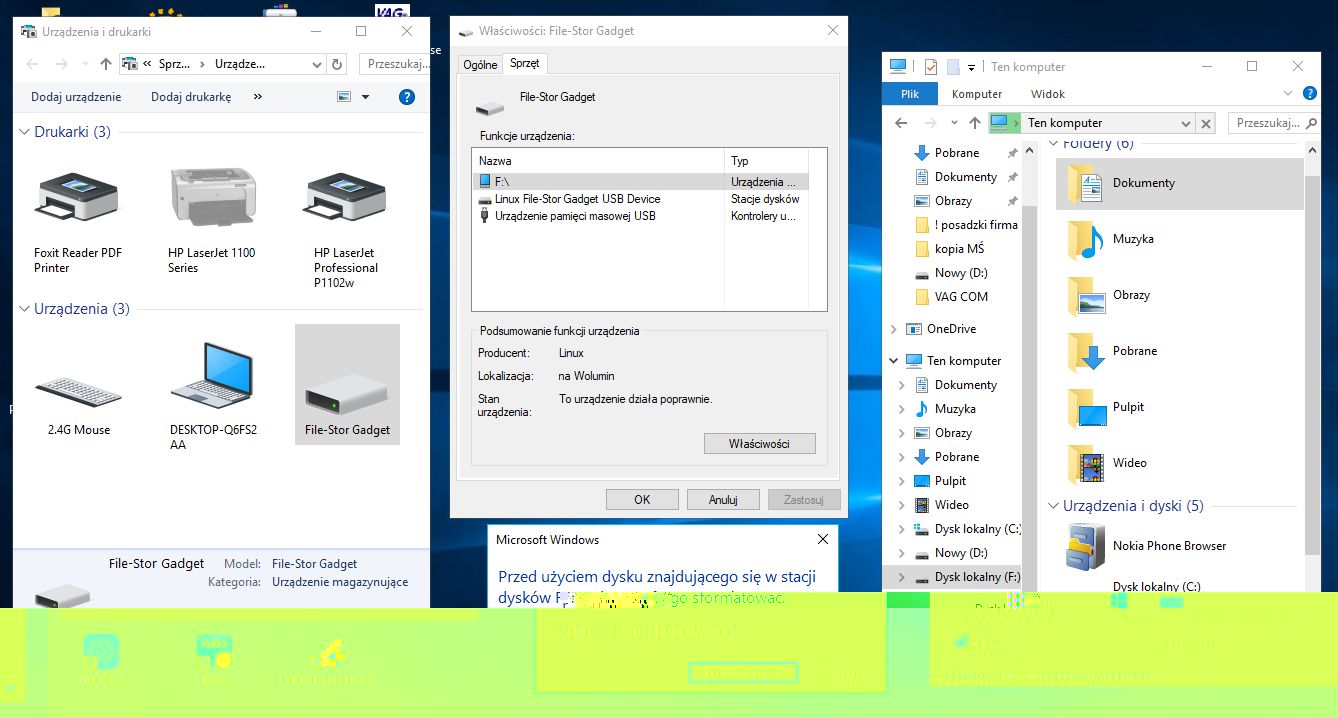1338x718 pixels.
Task: Open the Widok ribbon tab
Action: click(x=1047, y=94)
